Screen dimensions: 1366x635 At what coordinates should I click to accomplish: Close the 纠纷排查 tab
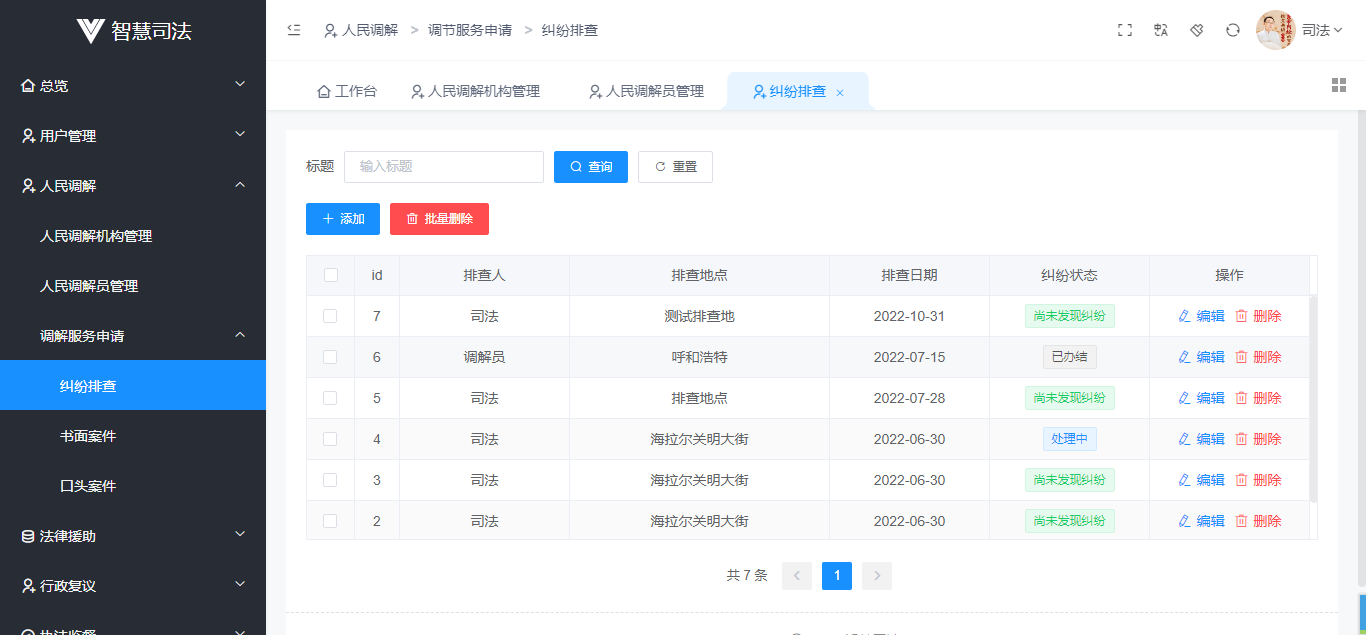[x=840, y=93]
